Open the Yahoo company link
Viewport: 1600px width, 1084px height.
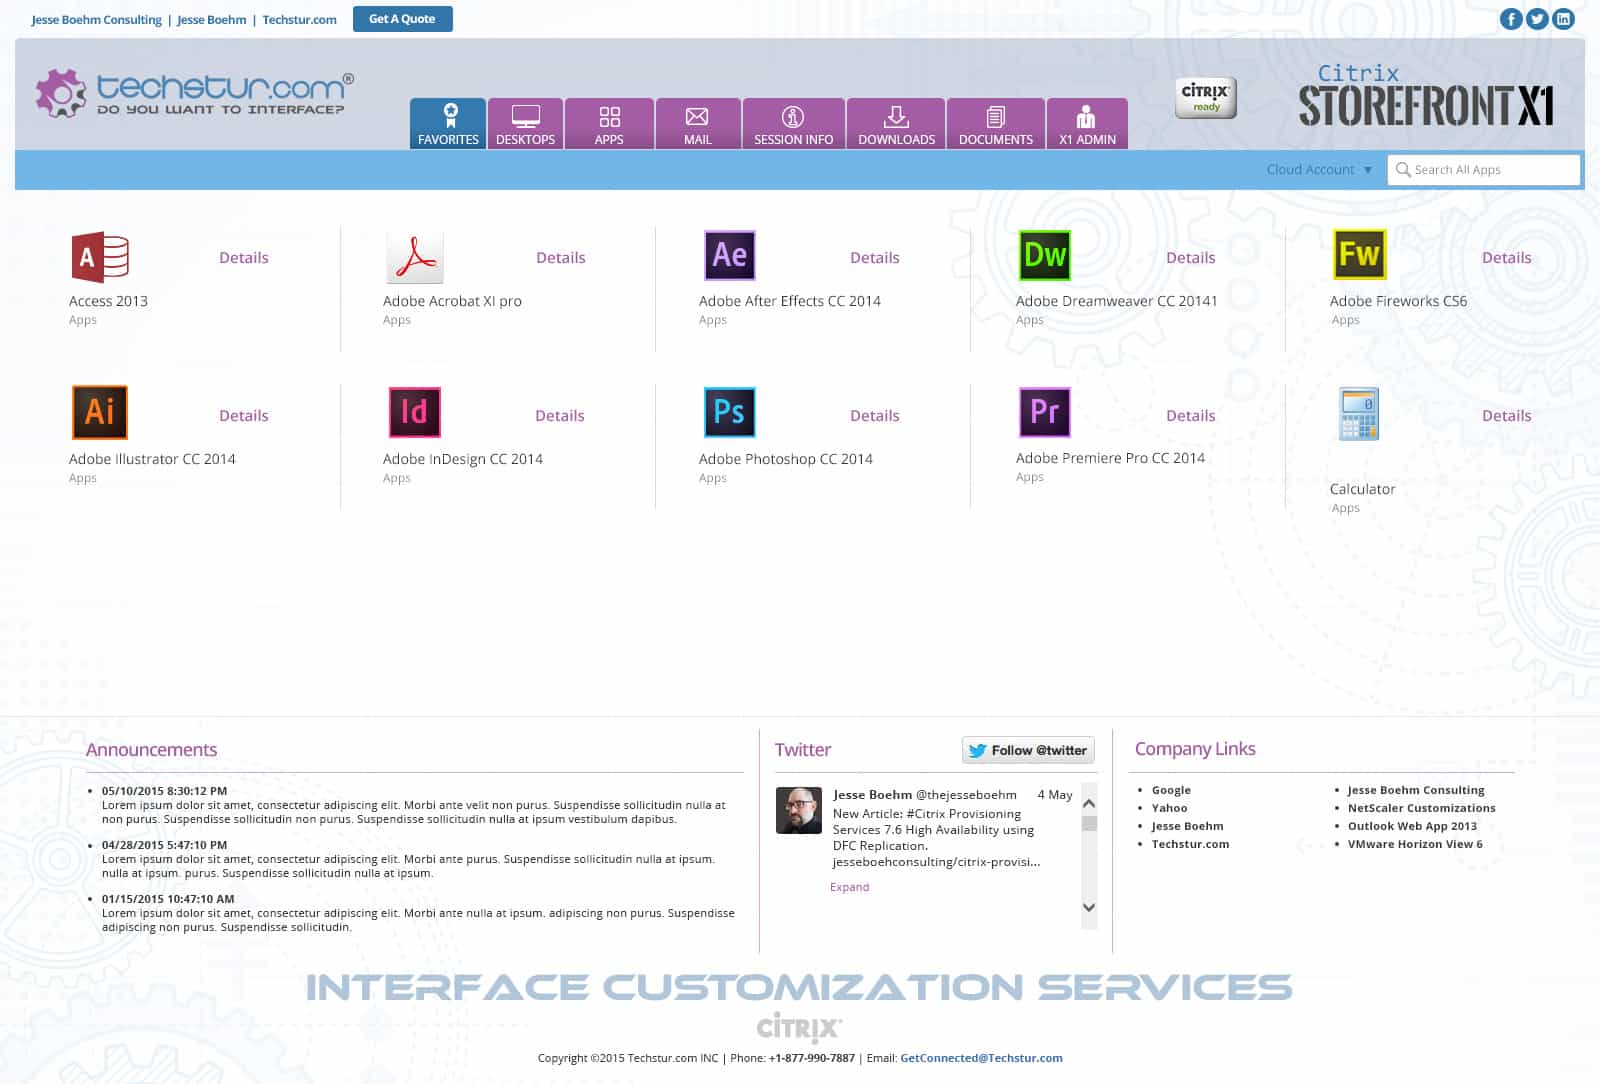click(1169, 808)
